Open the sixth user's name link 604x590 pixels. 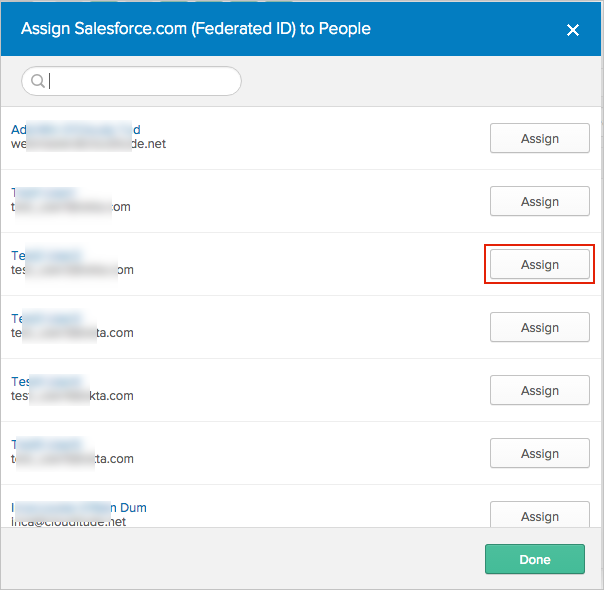coord(45,444)
